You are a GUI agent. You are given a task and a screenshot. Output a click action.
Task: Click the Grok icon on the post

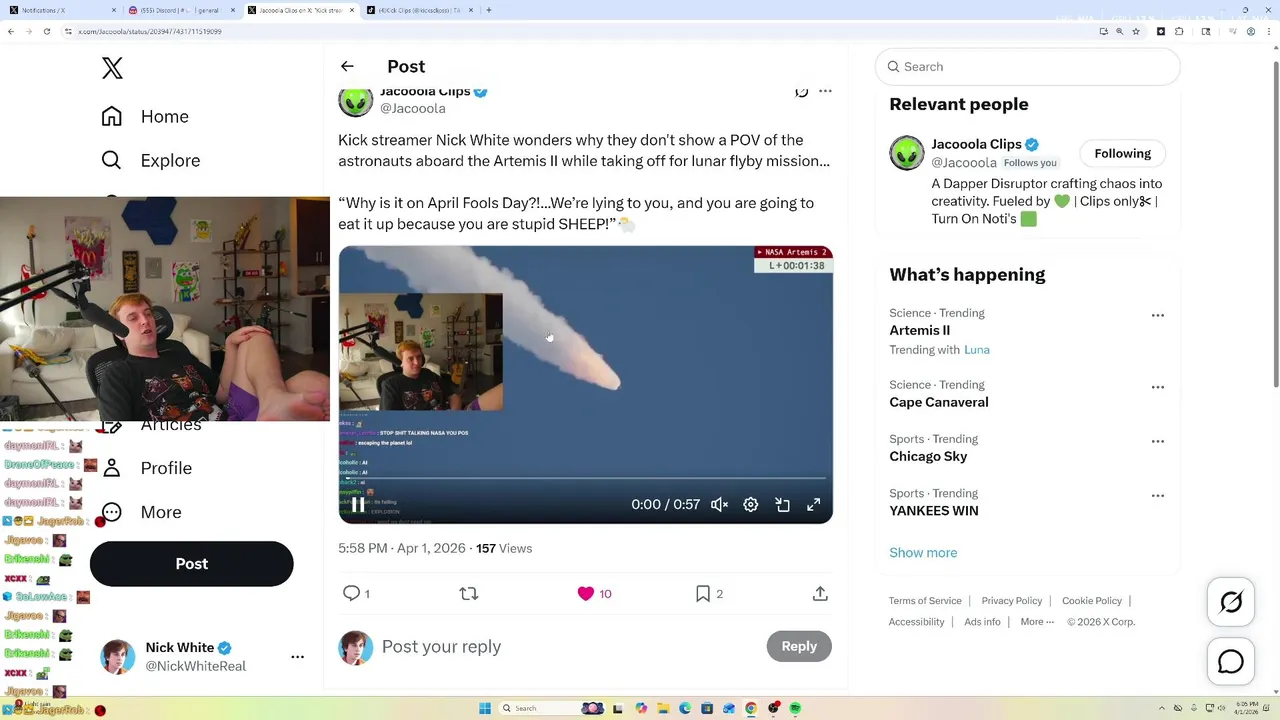coord(801,91)
